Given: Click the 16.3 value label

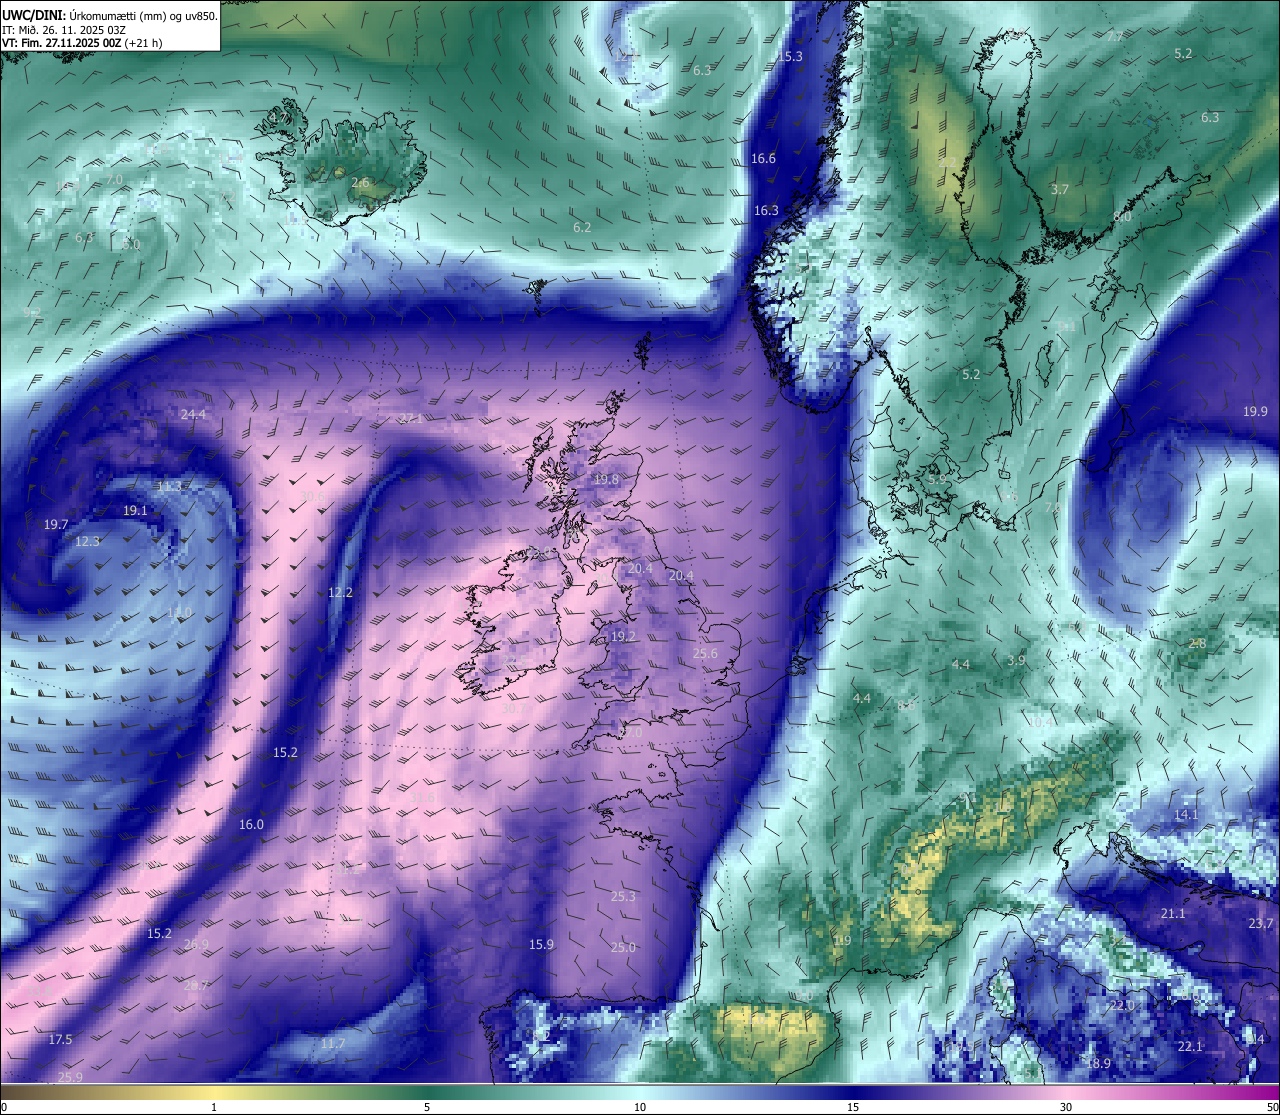Looking at the screenshot, I should tap(766, 211).
